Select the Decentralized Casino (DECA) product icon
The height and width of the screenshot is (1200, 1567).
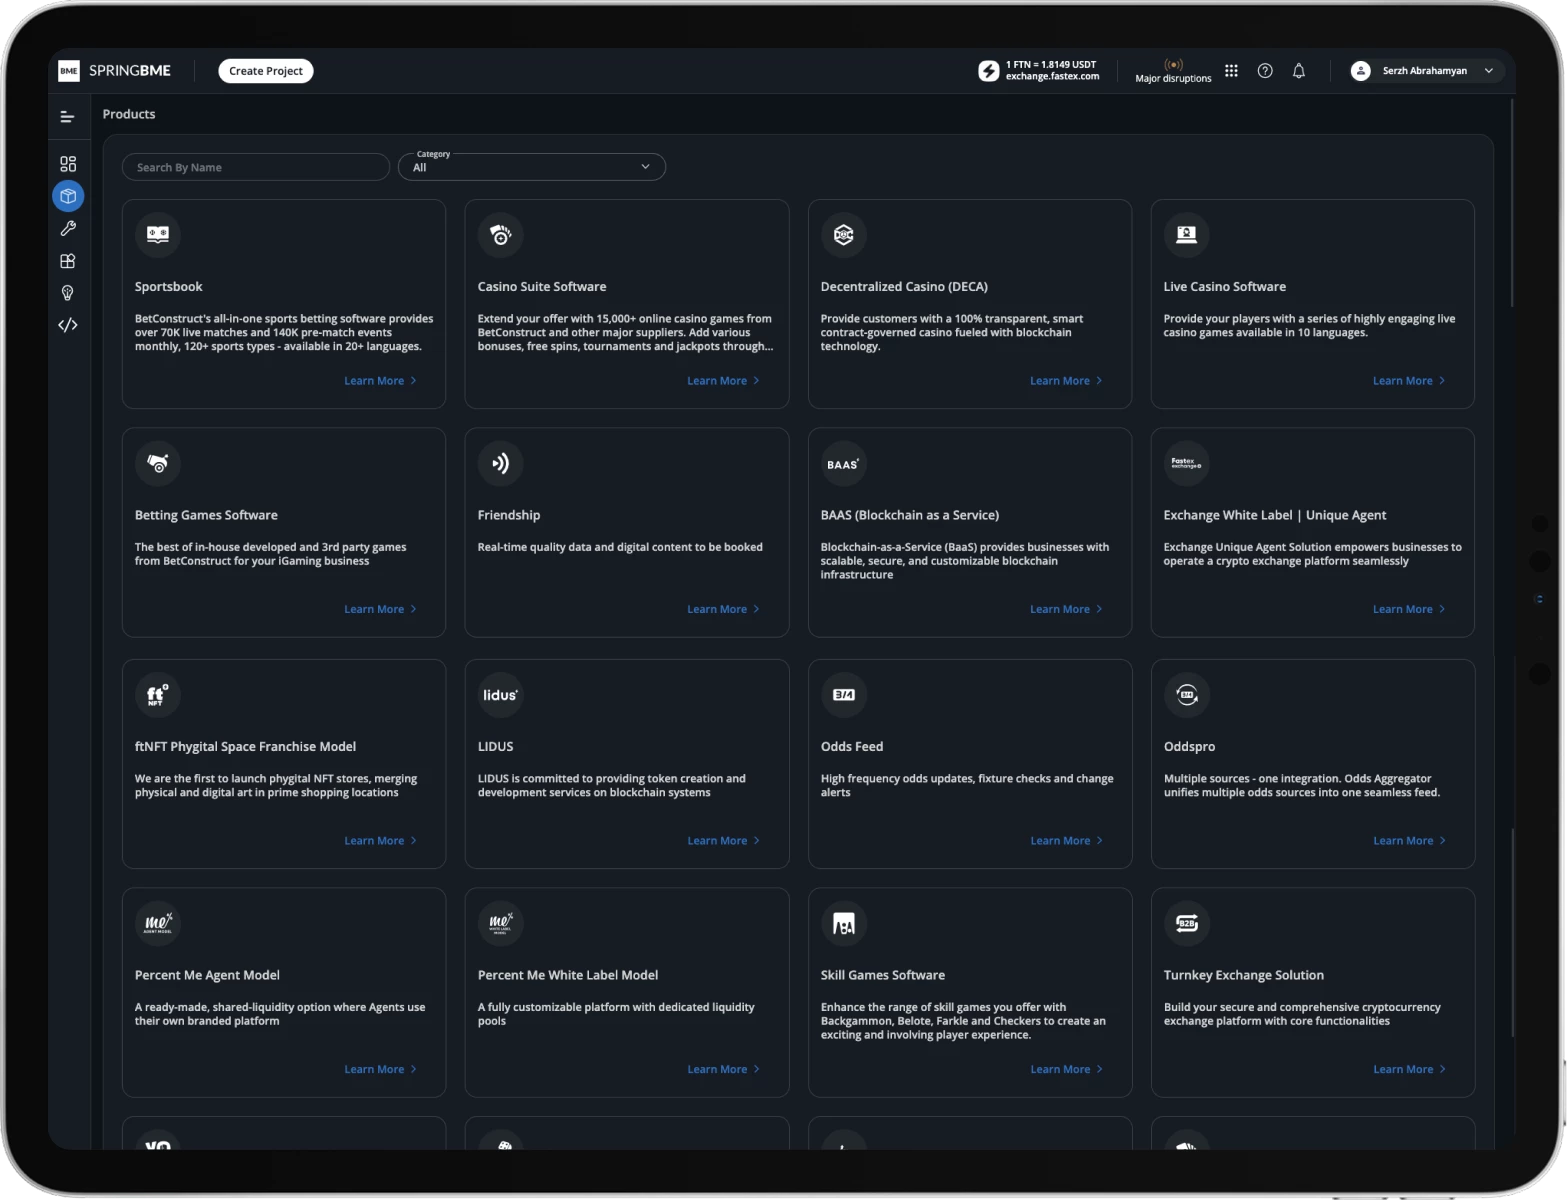coord(843,235)
